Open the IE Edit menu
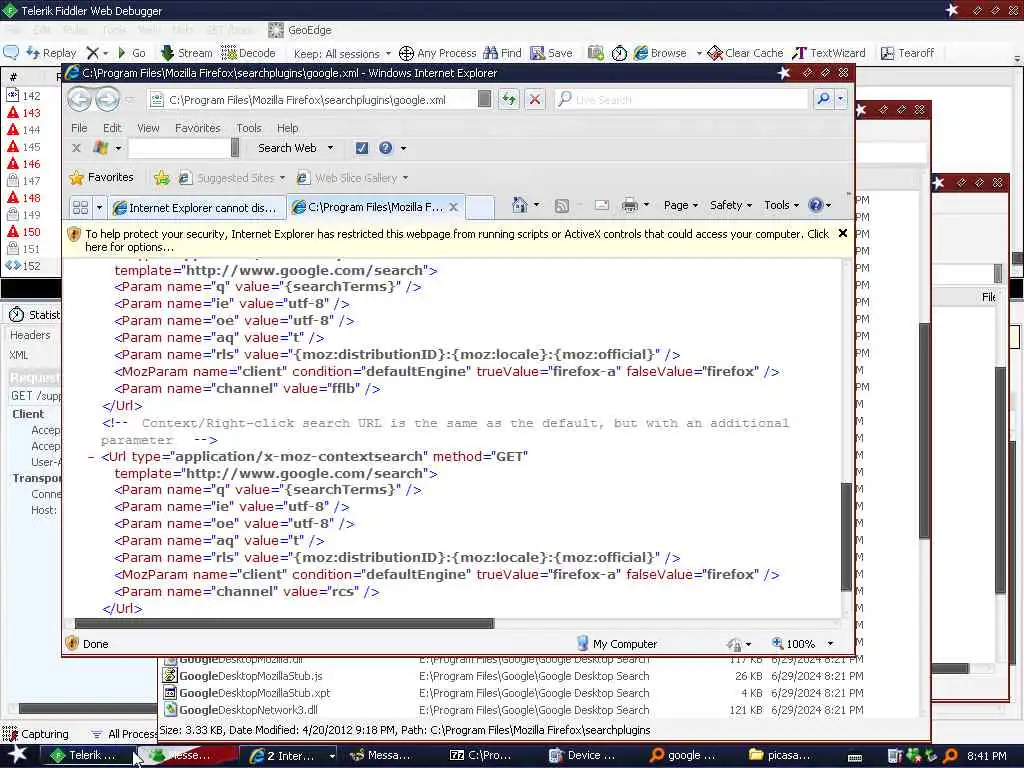The image size is (1024, 768). (x=112, y=128)
